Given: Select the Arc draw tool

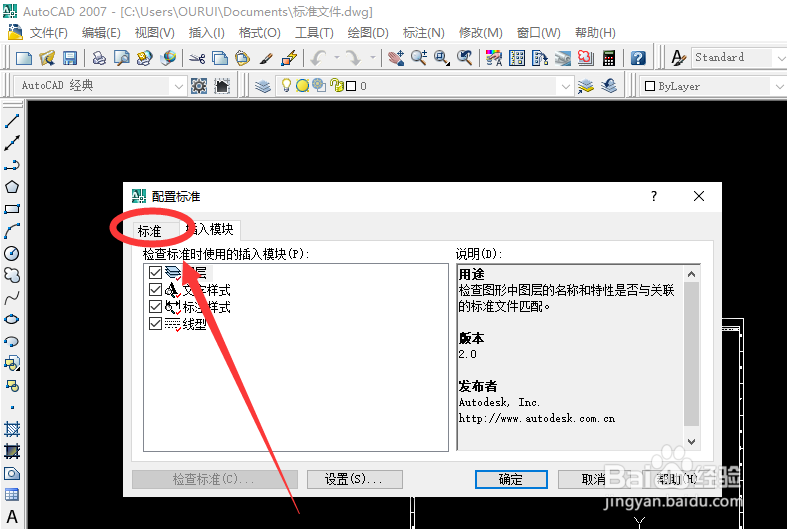Looking at the screenshot, I should coord(12,231).
